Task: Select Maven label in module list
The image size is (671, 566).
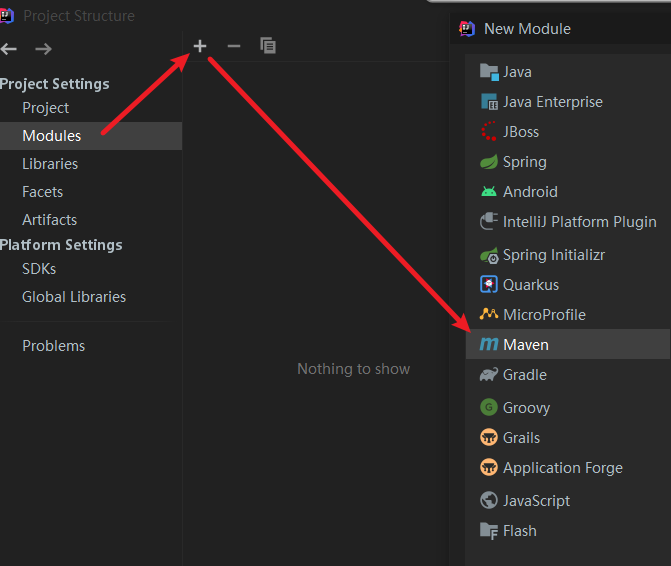Action: [x=526, y=344]
